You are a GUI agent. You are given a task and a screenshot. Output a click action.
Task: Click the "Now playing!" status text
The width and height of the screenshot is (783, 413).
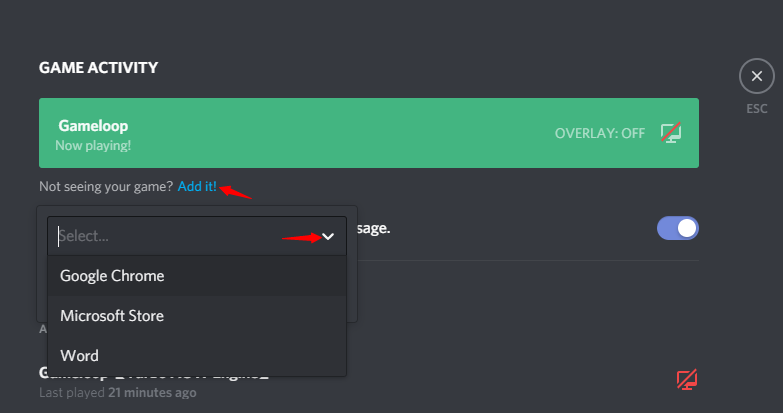pos(93,145)
